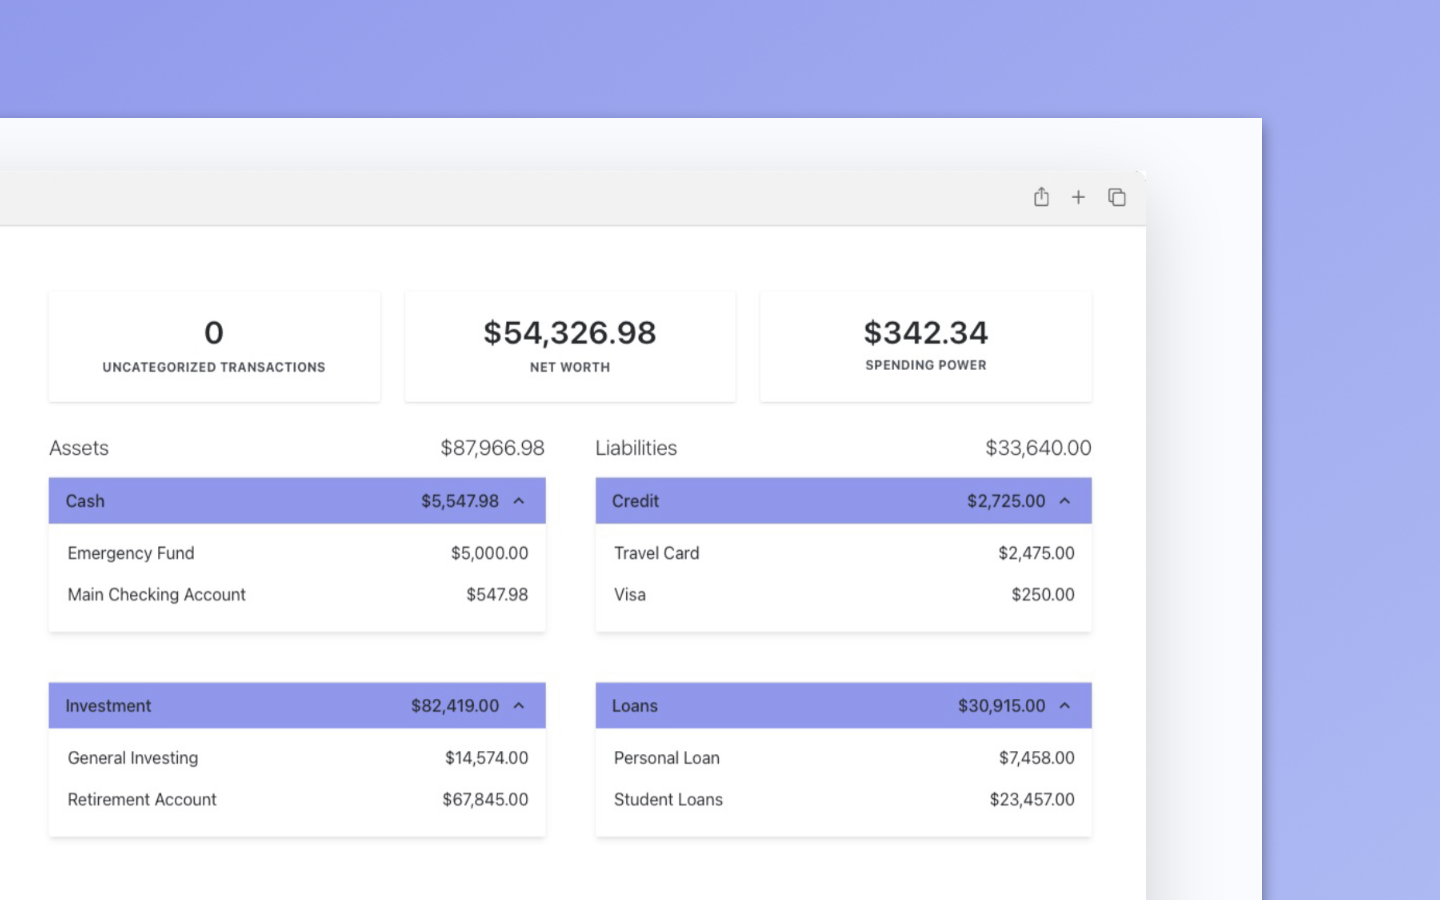This screenshot has width=1440, height=900.
Task: Click the $87,966.98 assets total
Action: (x=492, y=448)
